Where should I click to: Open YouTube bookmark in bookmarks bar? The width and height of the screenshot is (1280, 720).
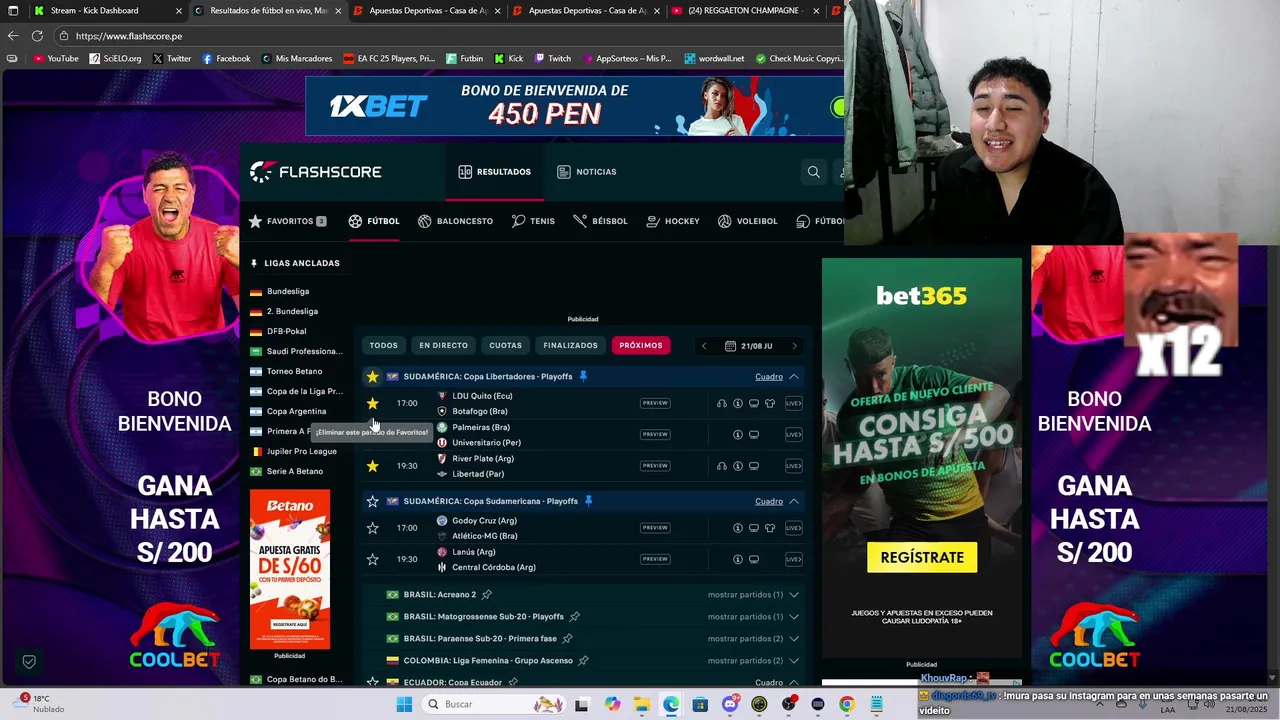click(56, 58)
